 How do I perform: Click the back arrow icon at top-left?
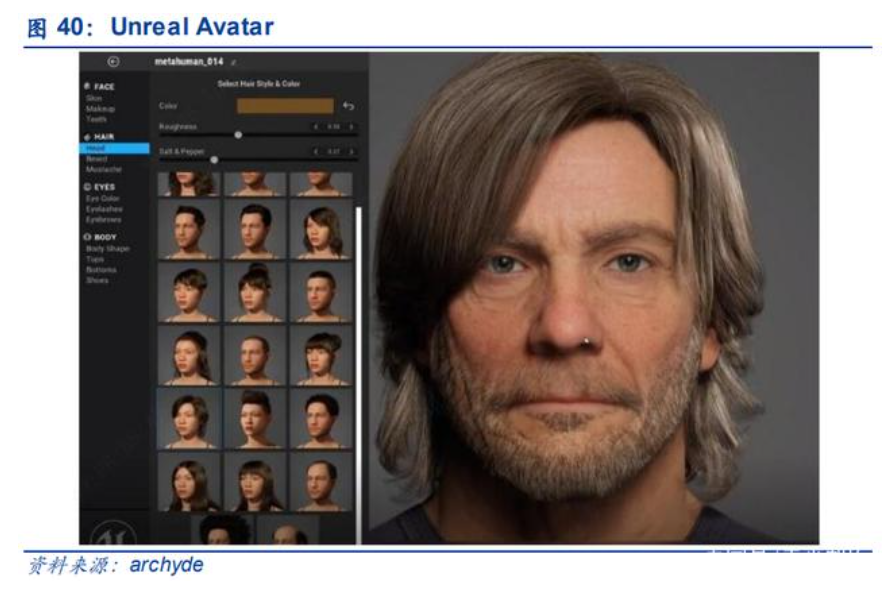[x=112, y=62]
